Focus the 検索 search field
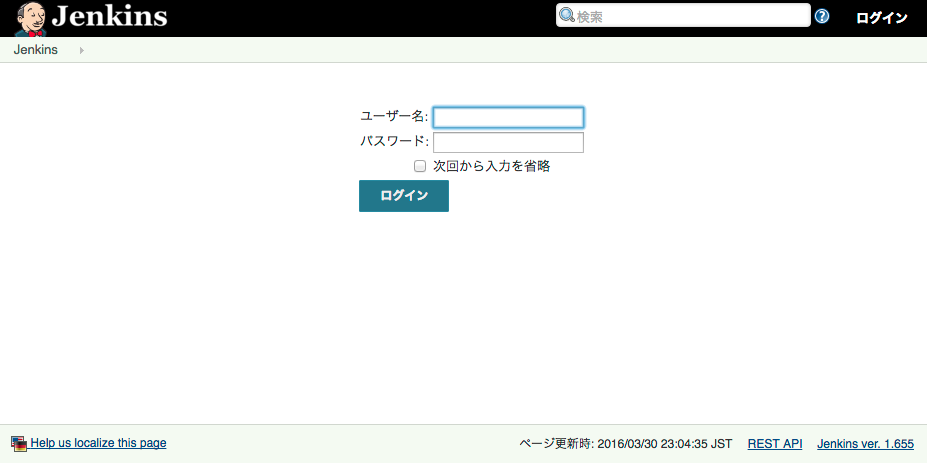The height and width of the screenshot is (463, 927). coord(683,15)
